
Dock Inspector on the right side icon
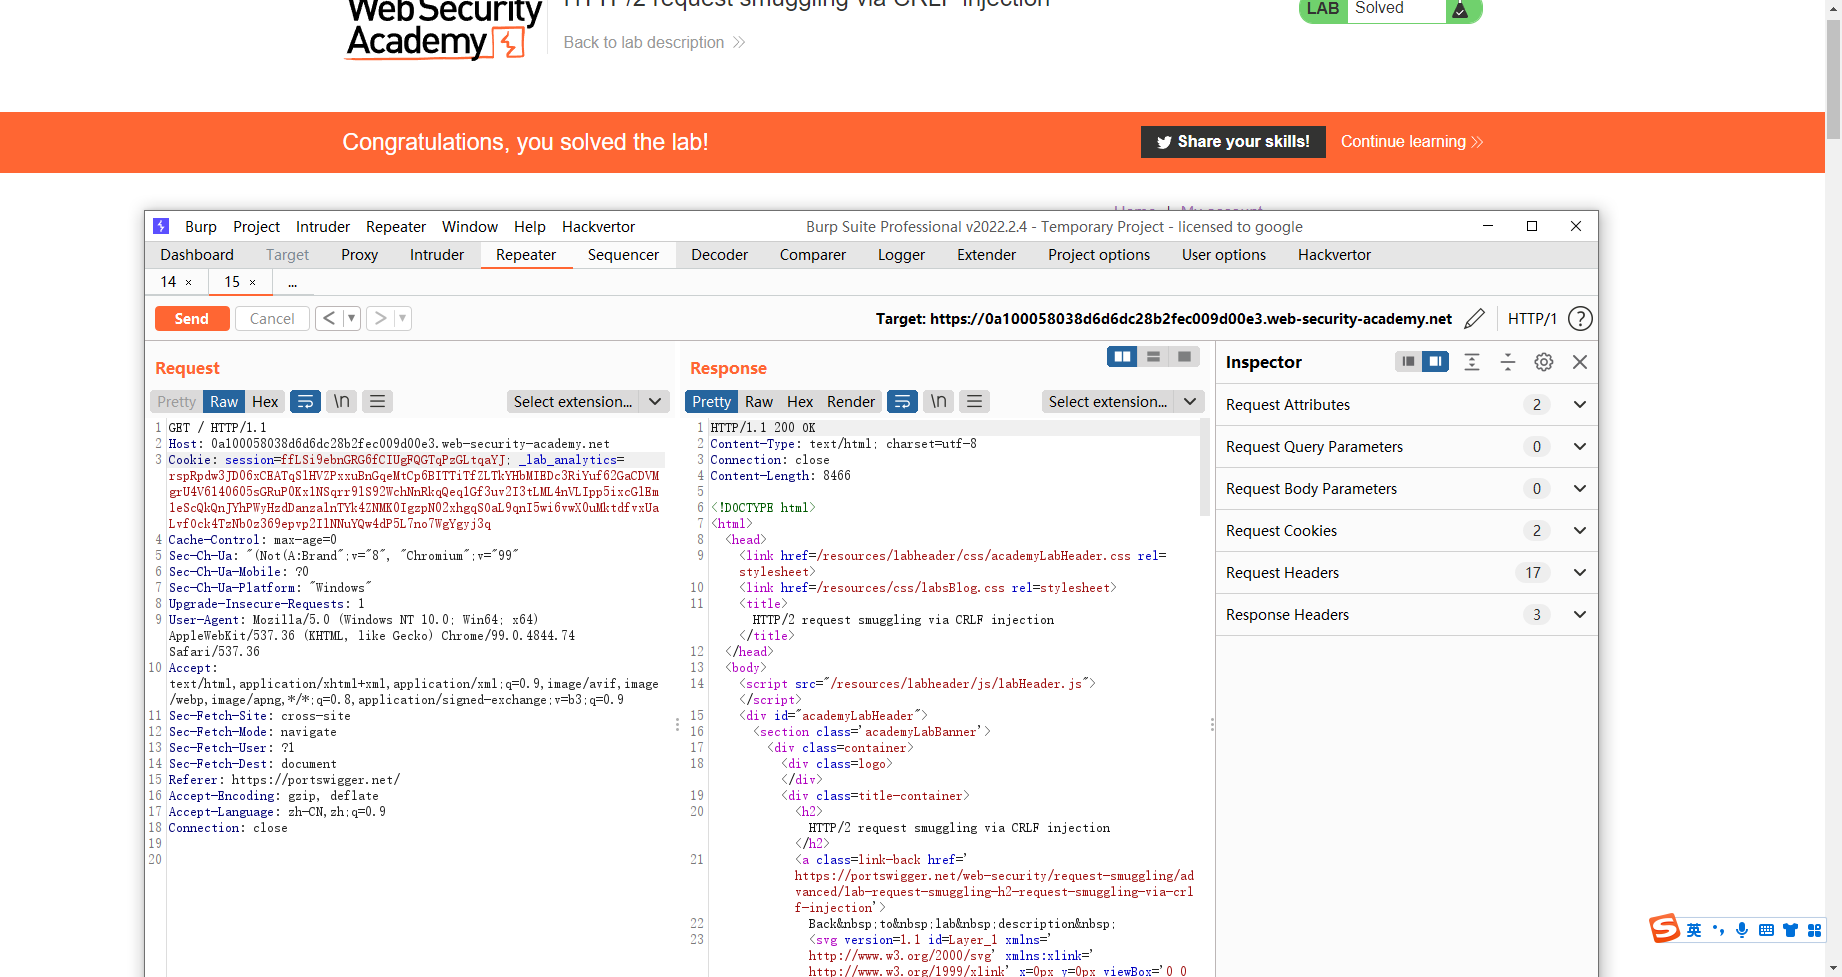pyautogui.click(x=1435, y=361)
